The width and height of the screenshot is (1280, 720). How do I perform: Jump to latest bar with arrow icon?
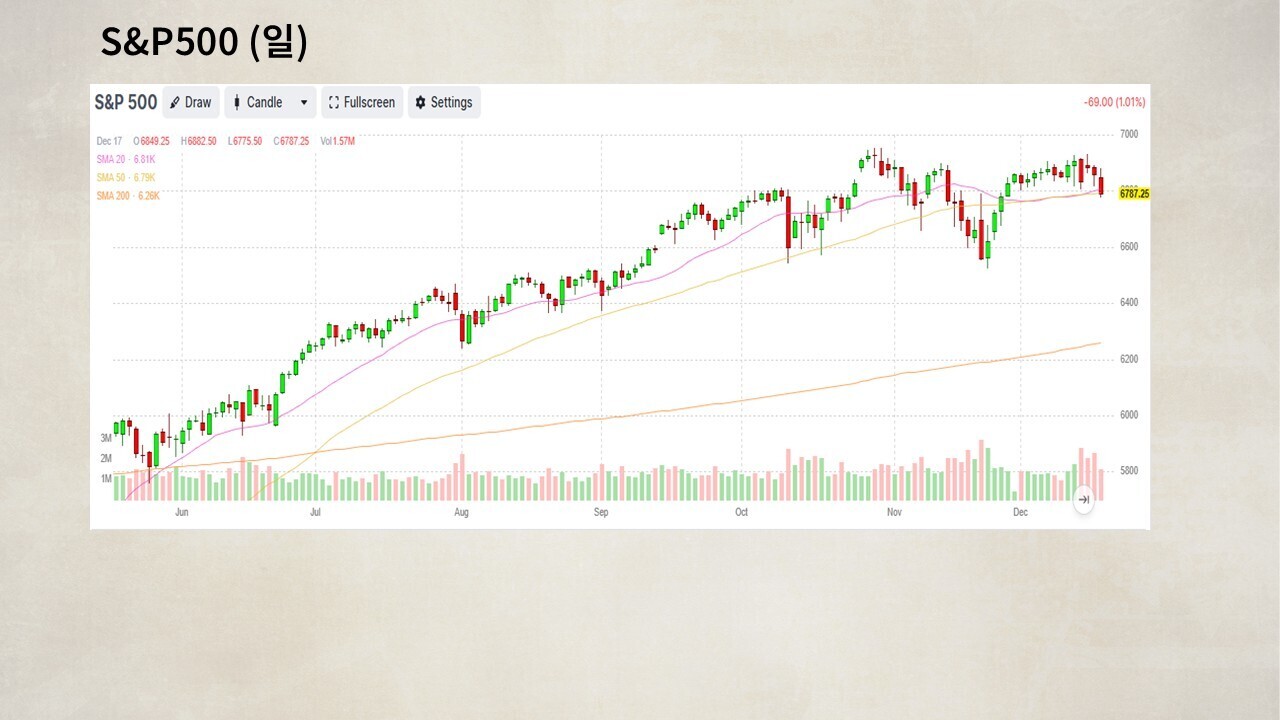tap(1083, 499)
